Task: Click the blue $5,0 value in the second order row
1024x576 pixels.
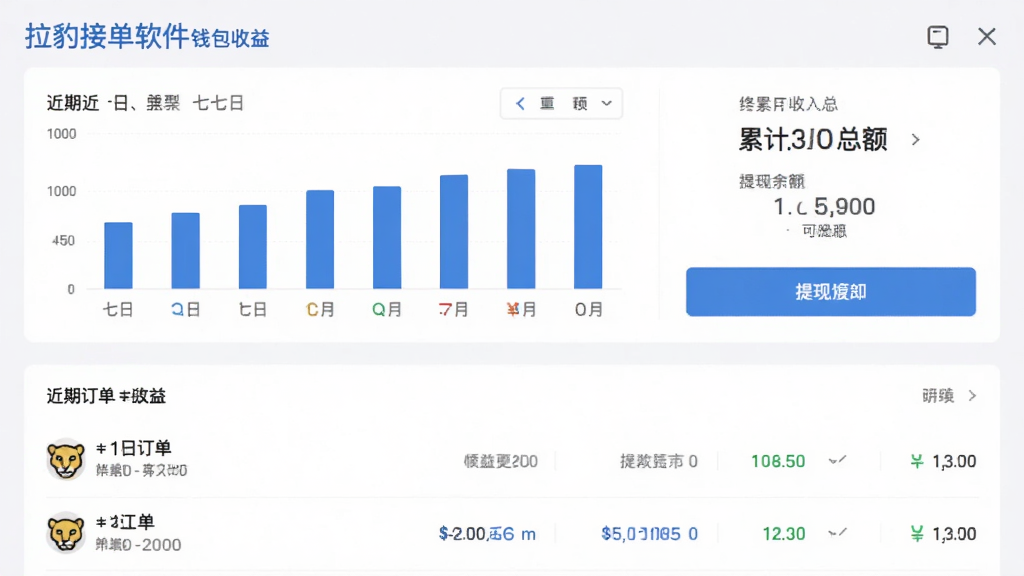Action: 649,534
